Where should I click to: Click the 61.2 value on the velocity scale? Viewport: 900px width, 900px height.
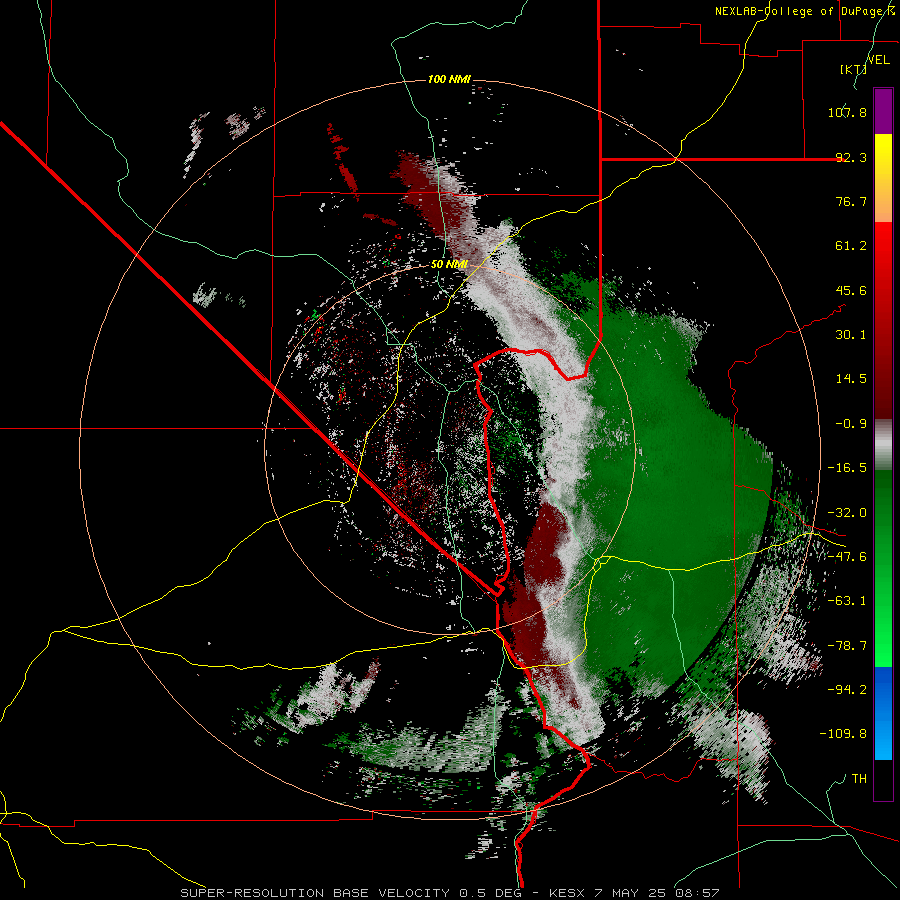[x=851, y=246]
